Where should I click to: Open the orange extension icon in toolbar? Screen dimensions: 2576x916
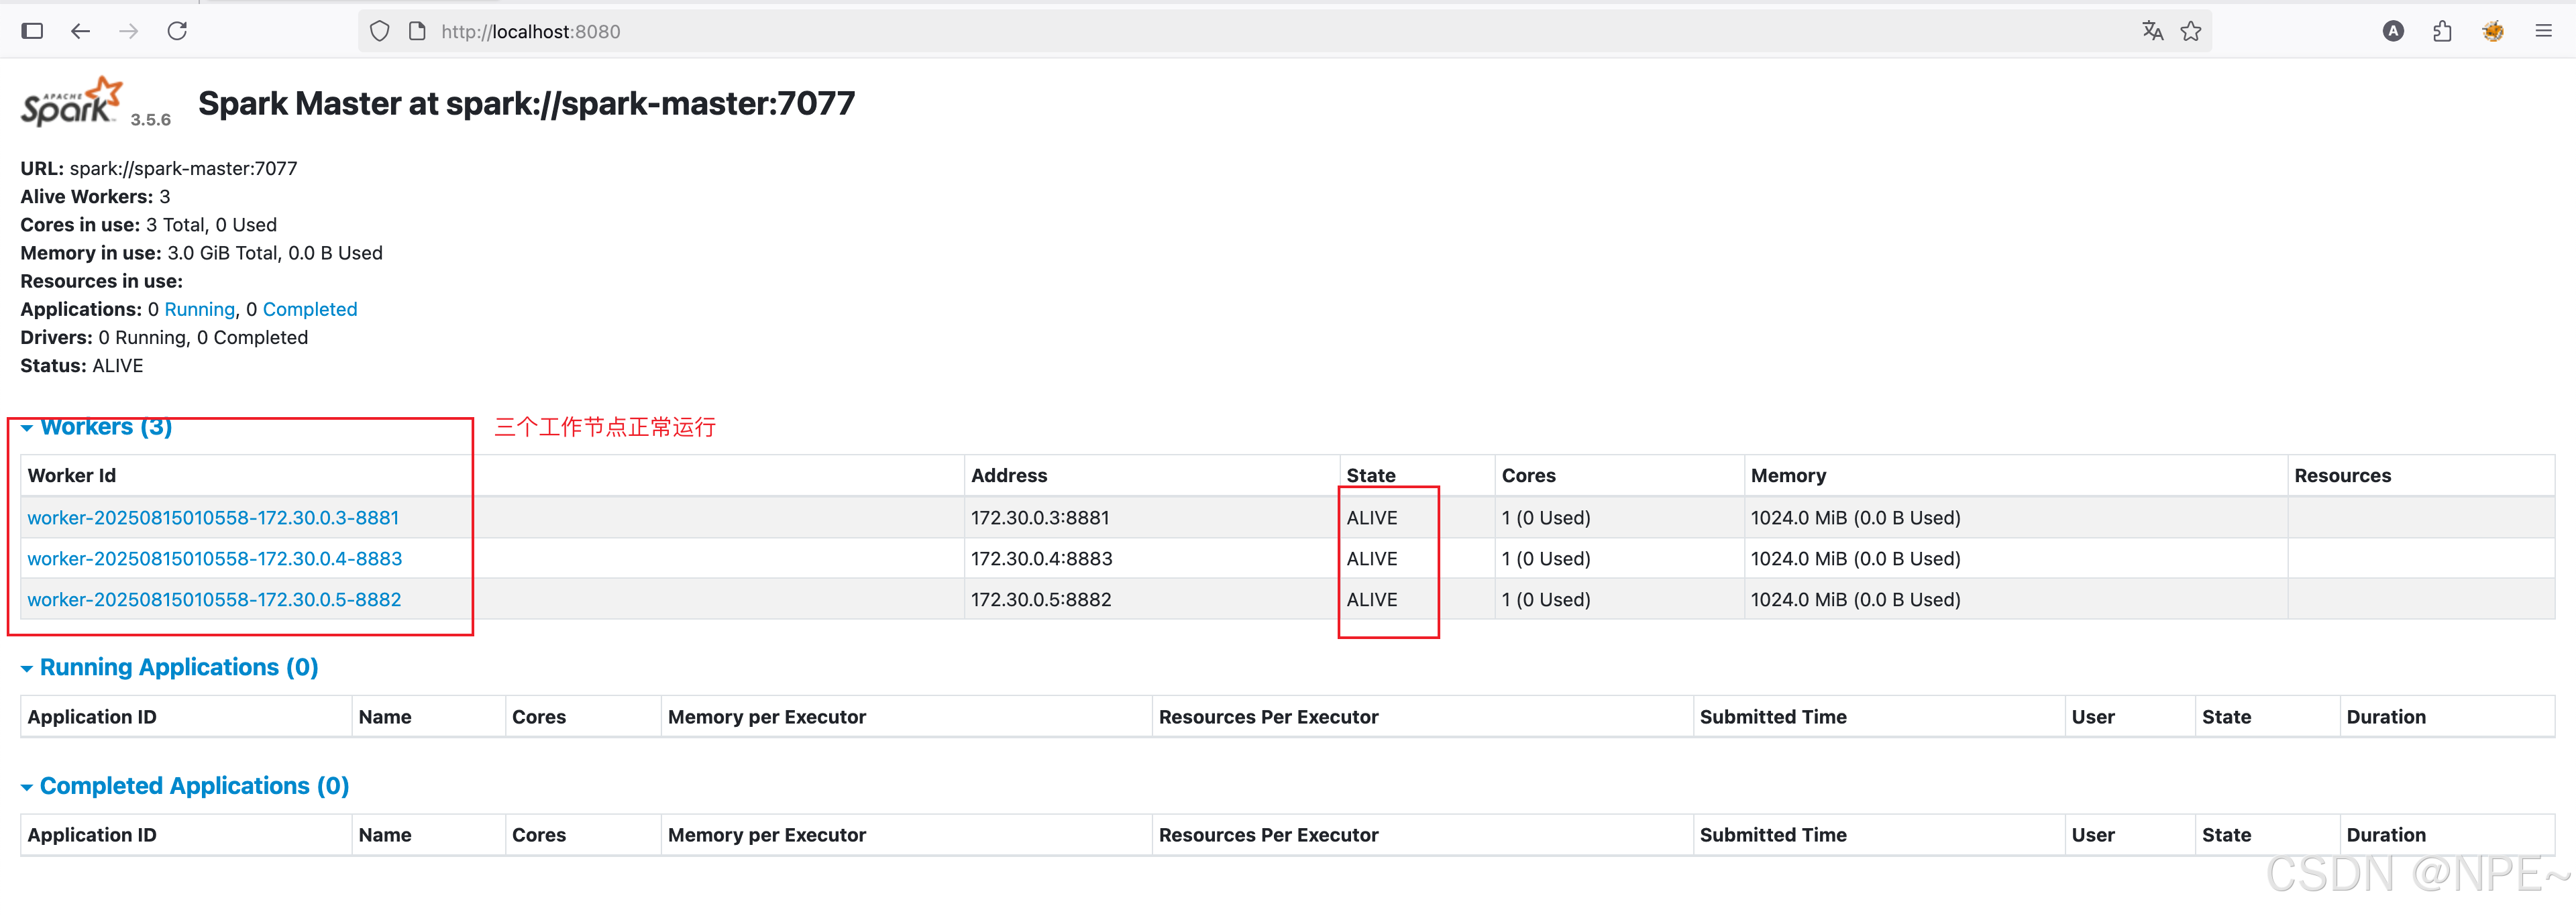(x=2493, y=31)
